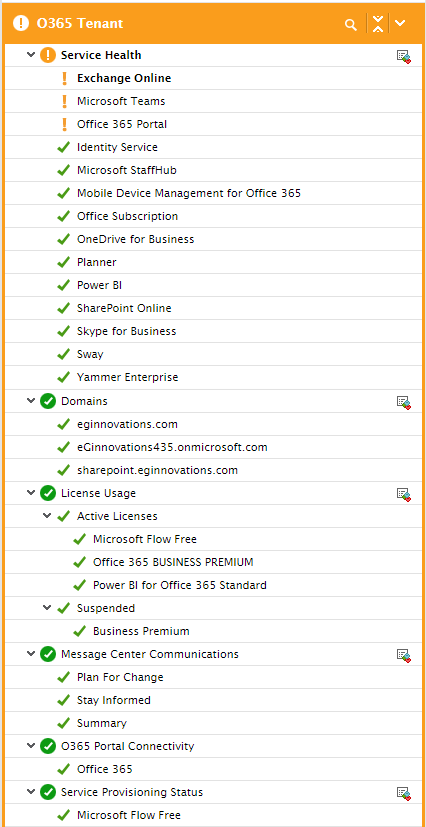Select Office 365 under Portal Connectivity

(x=104, y=769)
